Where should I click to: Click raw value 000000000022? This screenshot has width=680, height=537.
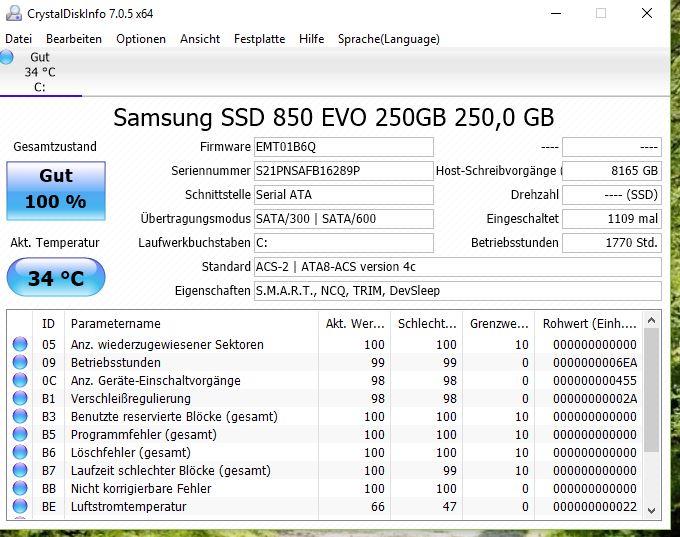pyautogui.click(x=595, y=507)
